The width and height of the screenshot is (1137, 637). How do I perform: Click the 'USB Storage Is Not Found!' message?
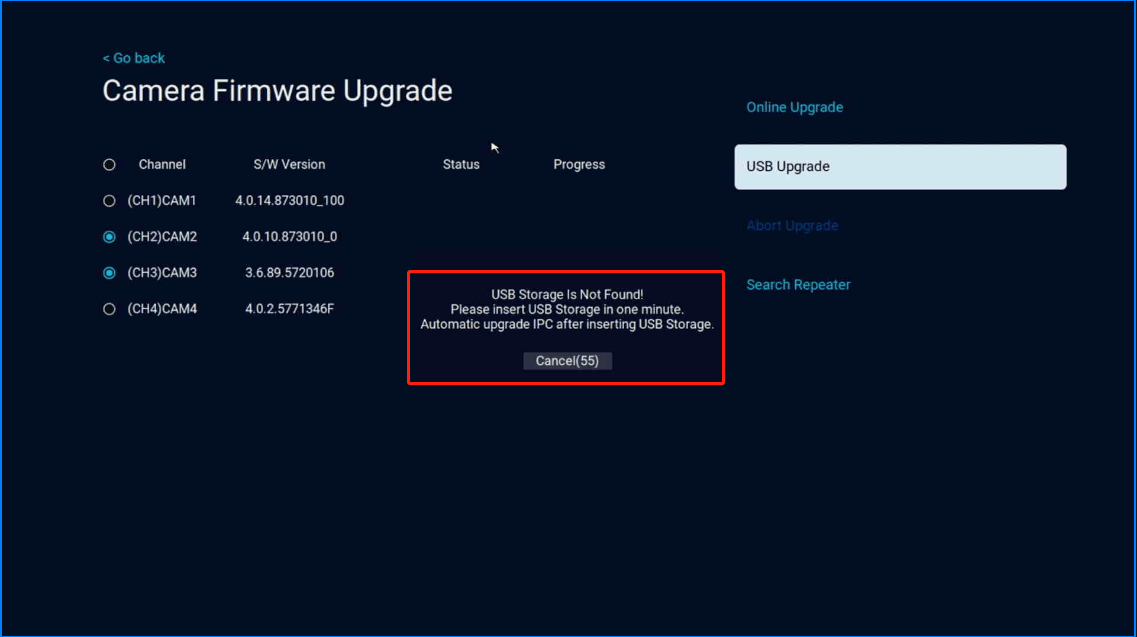point(567,295)
